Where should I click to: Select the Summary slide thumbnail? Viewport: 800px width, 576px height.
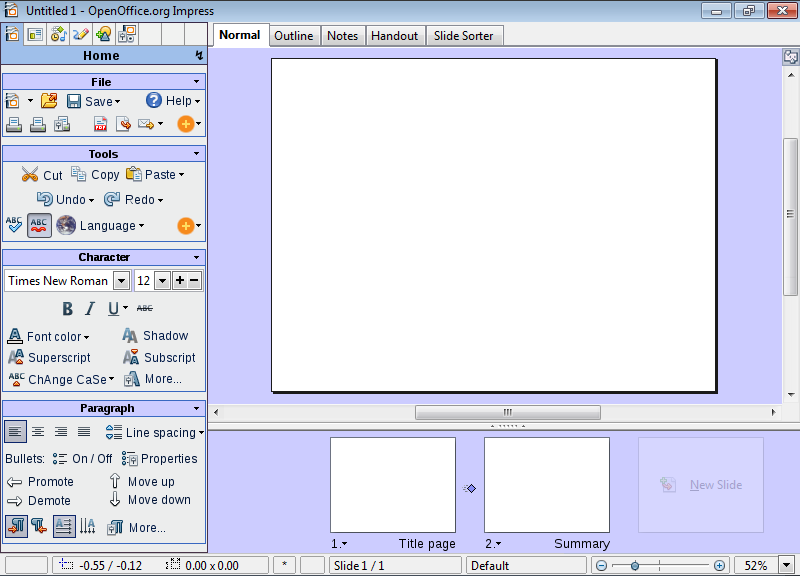point(546,485)
